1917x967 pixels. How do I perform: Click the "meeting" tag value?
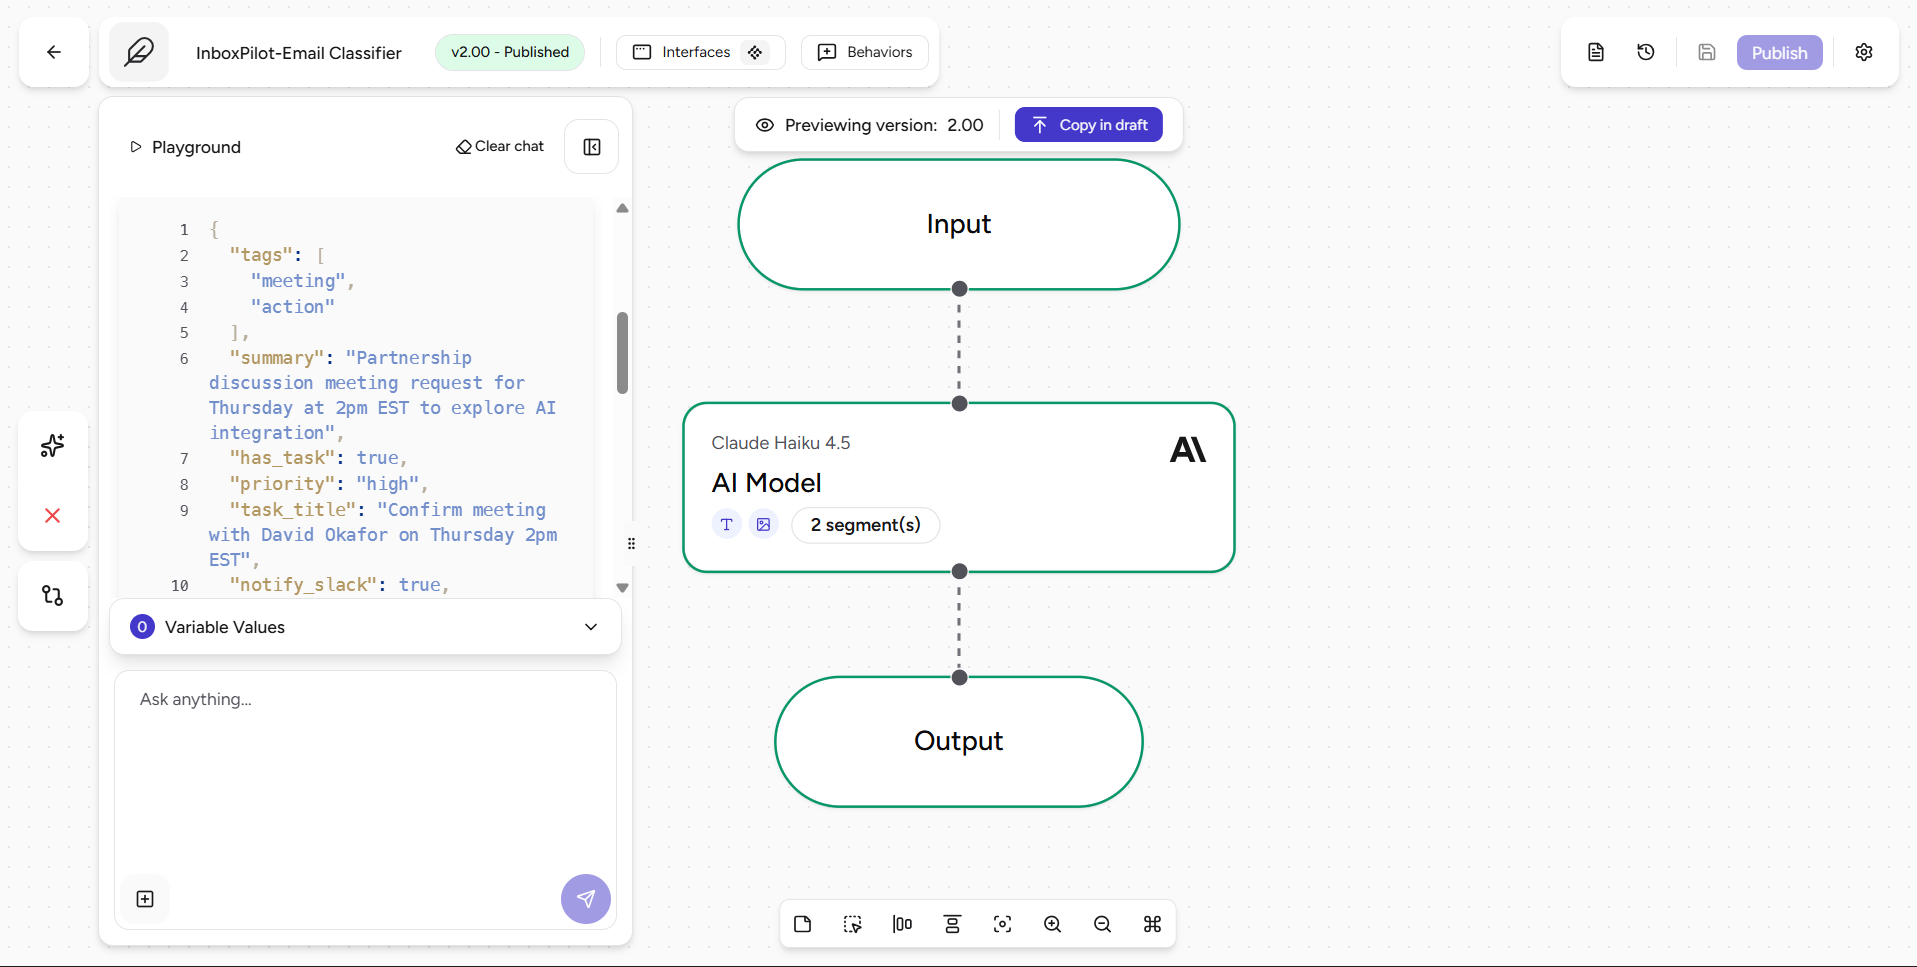(x=298, y=281)
